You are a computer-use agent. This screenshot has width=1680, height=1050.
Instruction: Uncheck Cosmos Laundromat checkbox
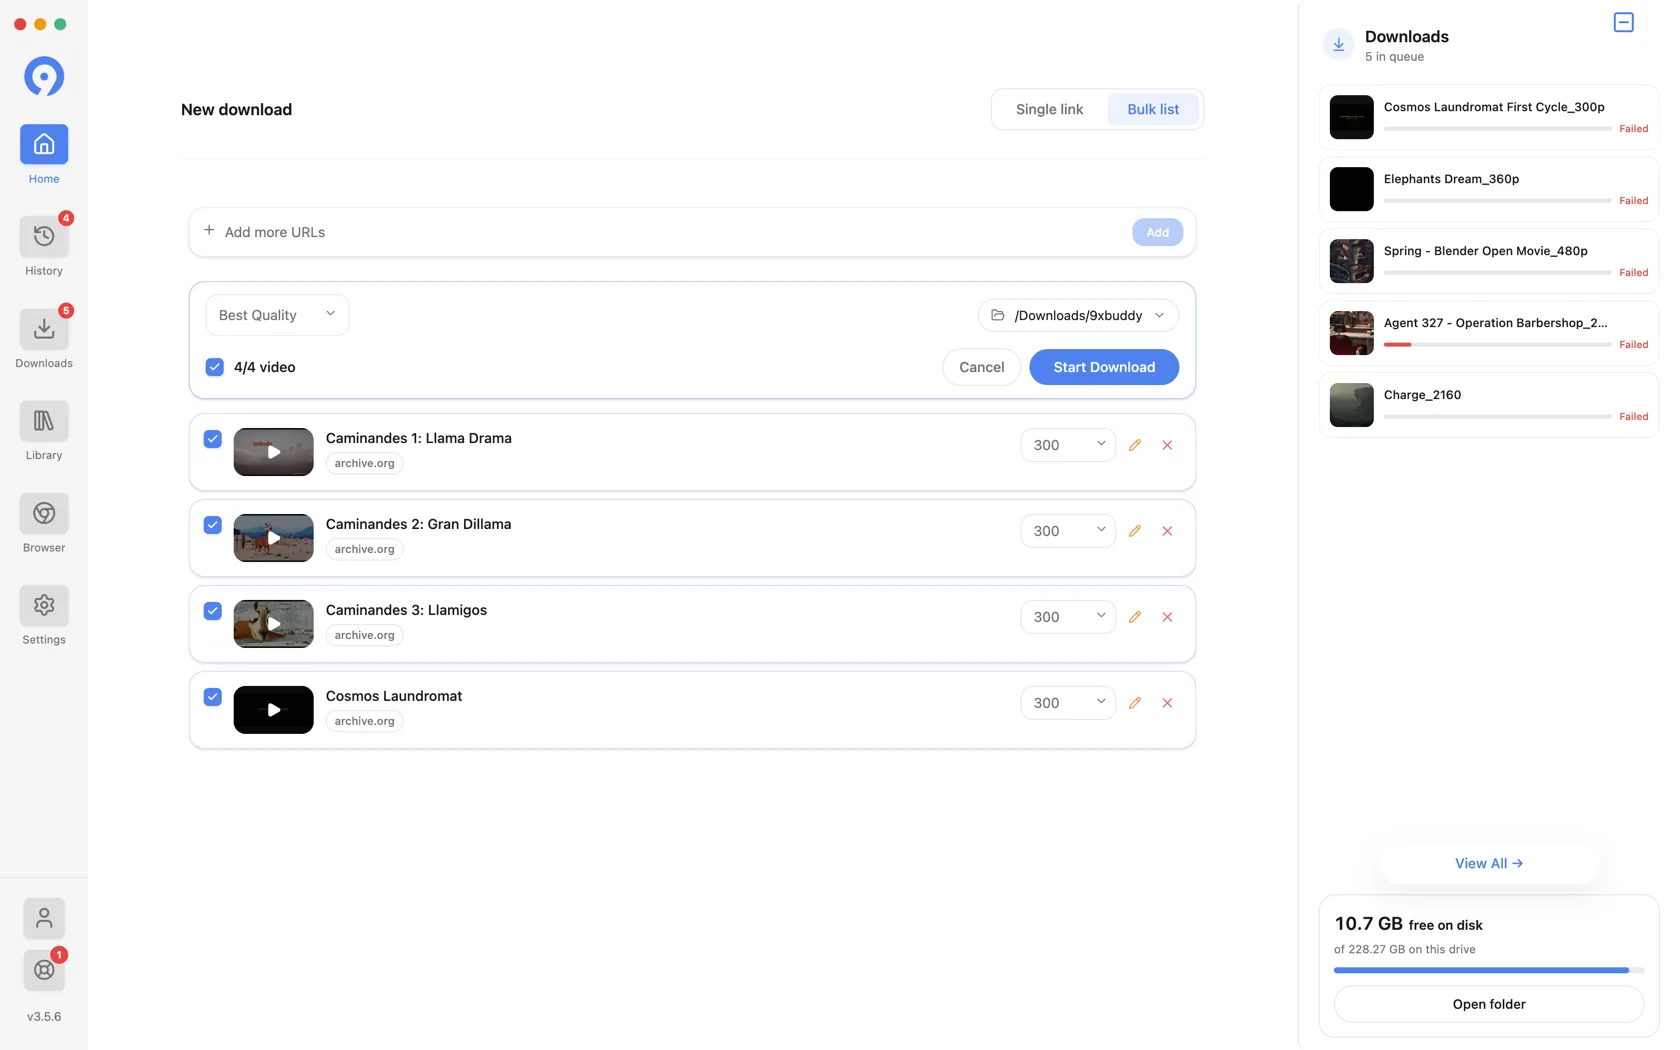212,697
